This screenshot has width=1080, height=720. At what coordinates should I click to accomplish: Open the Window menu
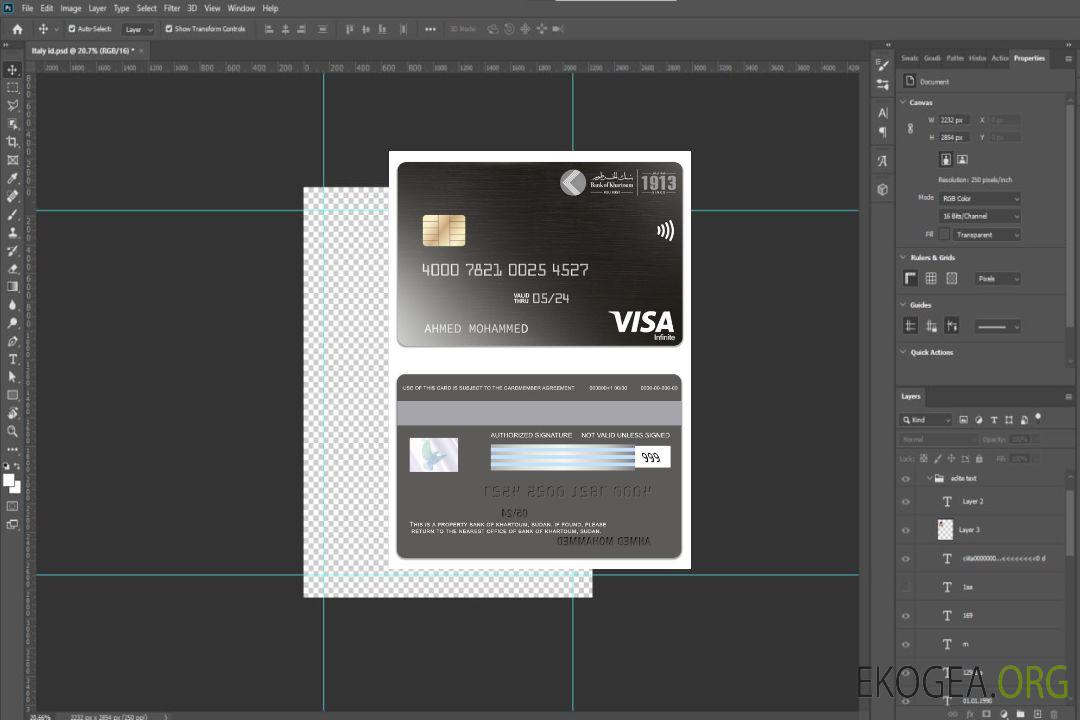(241, 8)
